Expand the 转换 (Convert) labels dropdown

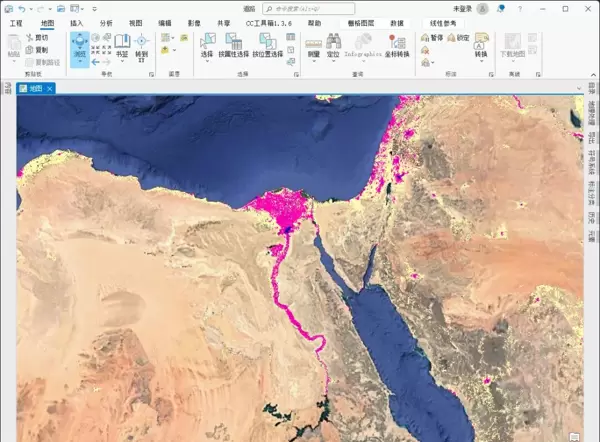coord(481,64)
